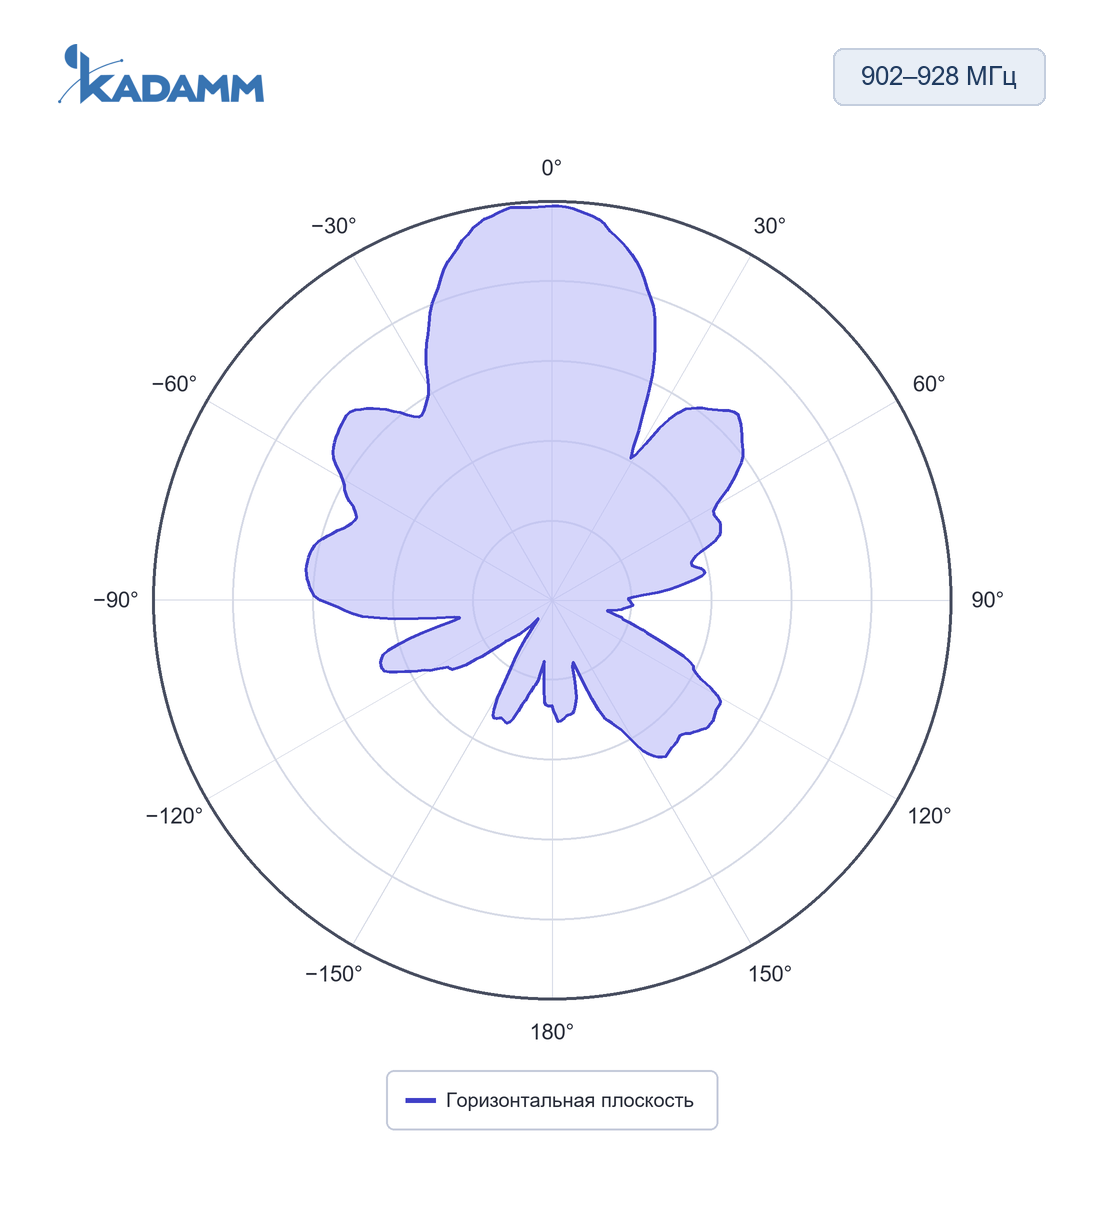The image size is (1104, 1211).
Task: Select the −150° angle label
Action: click(334, 974)
